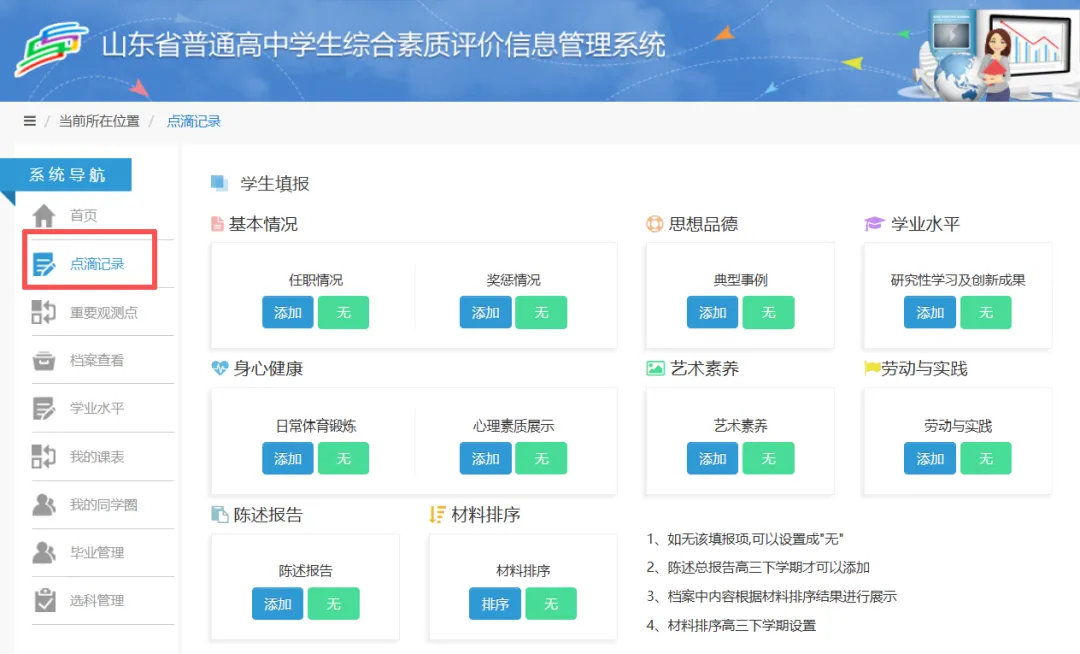Image resolution: width=1080 pixels, height=654 pixels.
Task: Click 无 in the 陈述报告 card
Action: (x=333, y=604)
